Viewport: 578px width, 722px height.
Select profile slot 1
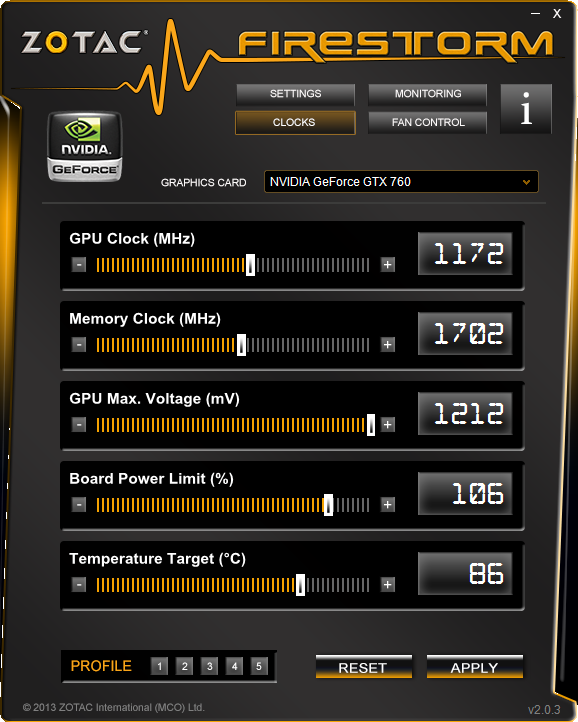click(x=159, y=666)
